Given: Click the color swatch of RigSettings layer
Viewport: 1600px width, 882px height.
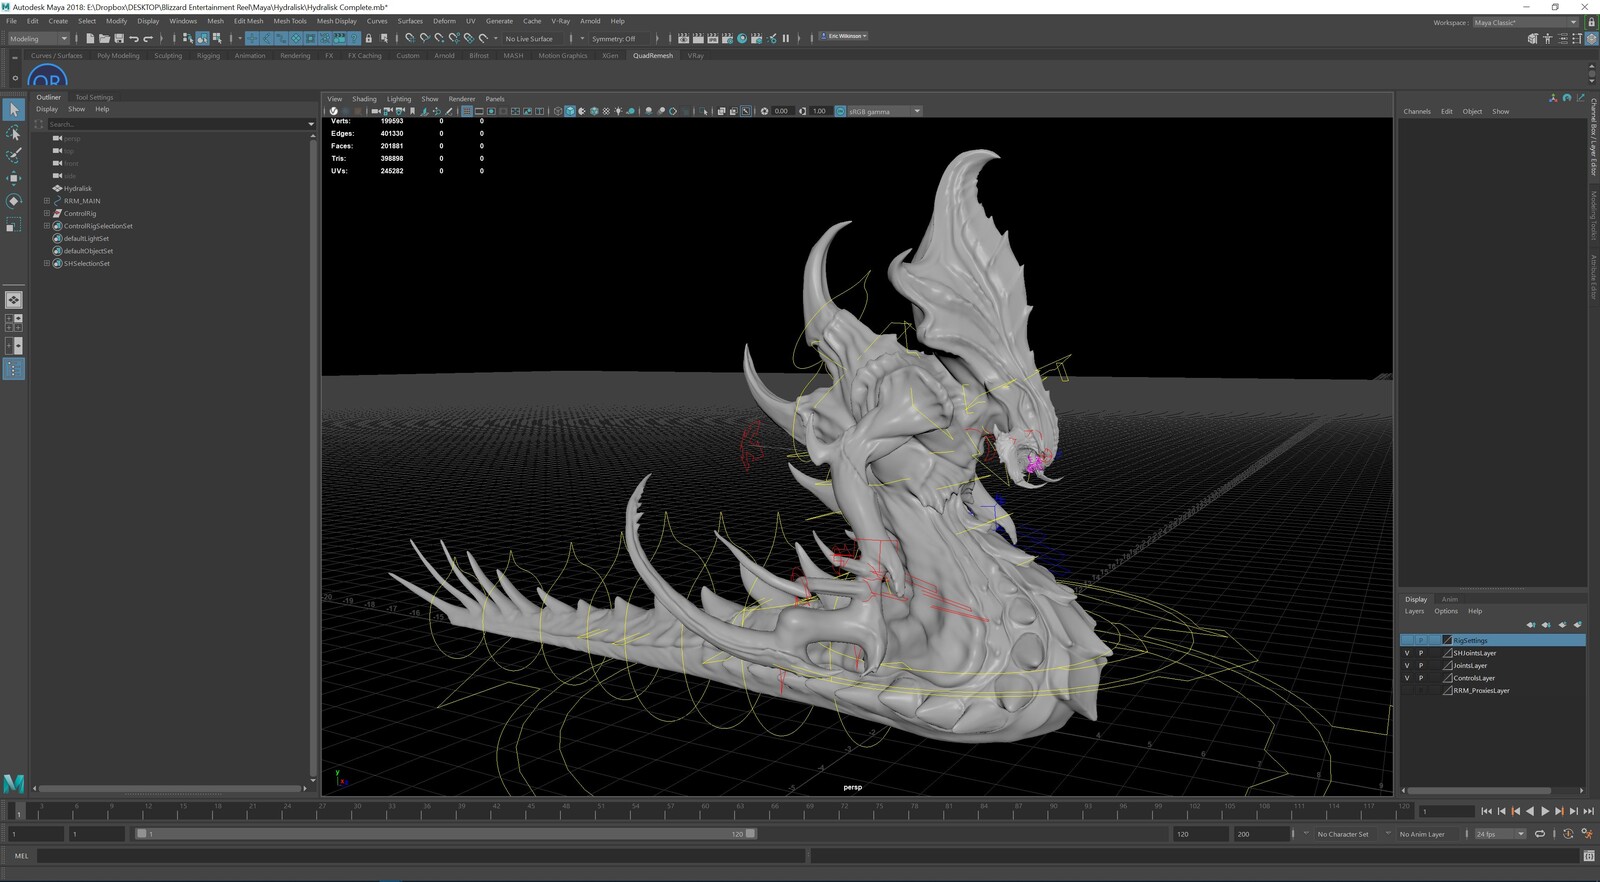Looking at the screenshot, I should click(x=1446, y=640).
